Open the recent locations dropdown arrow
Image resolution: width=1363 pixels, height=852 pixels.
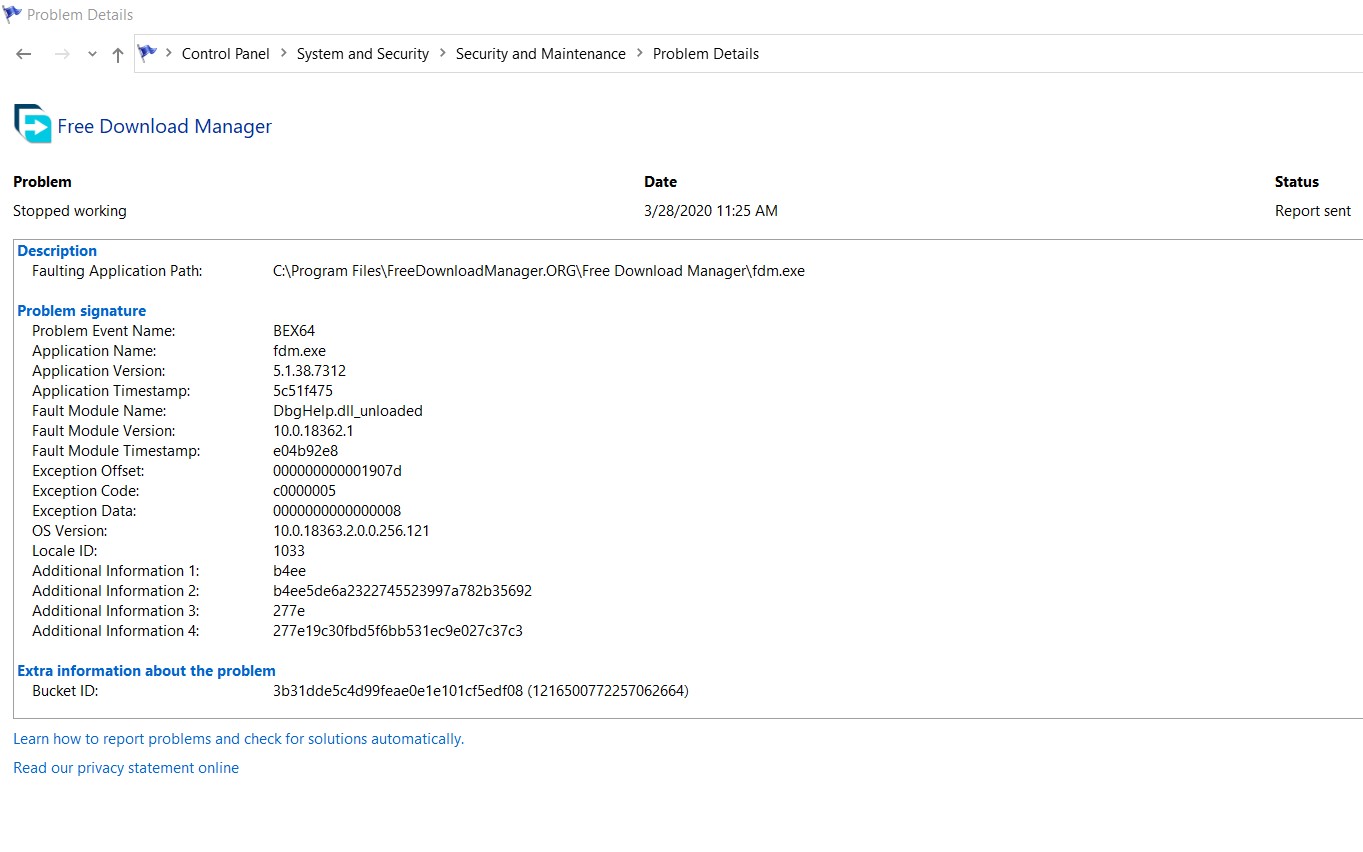coord(92,55)
